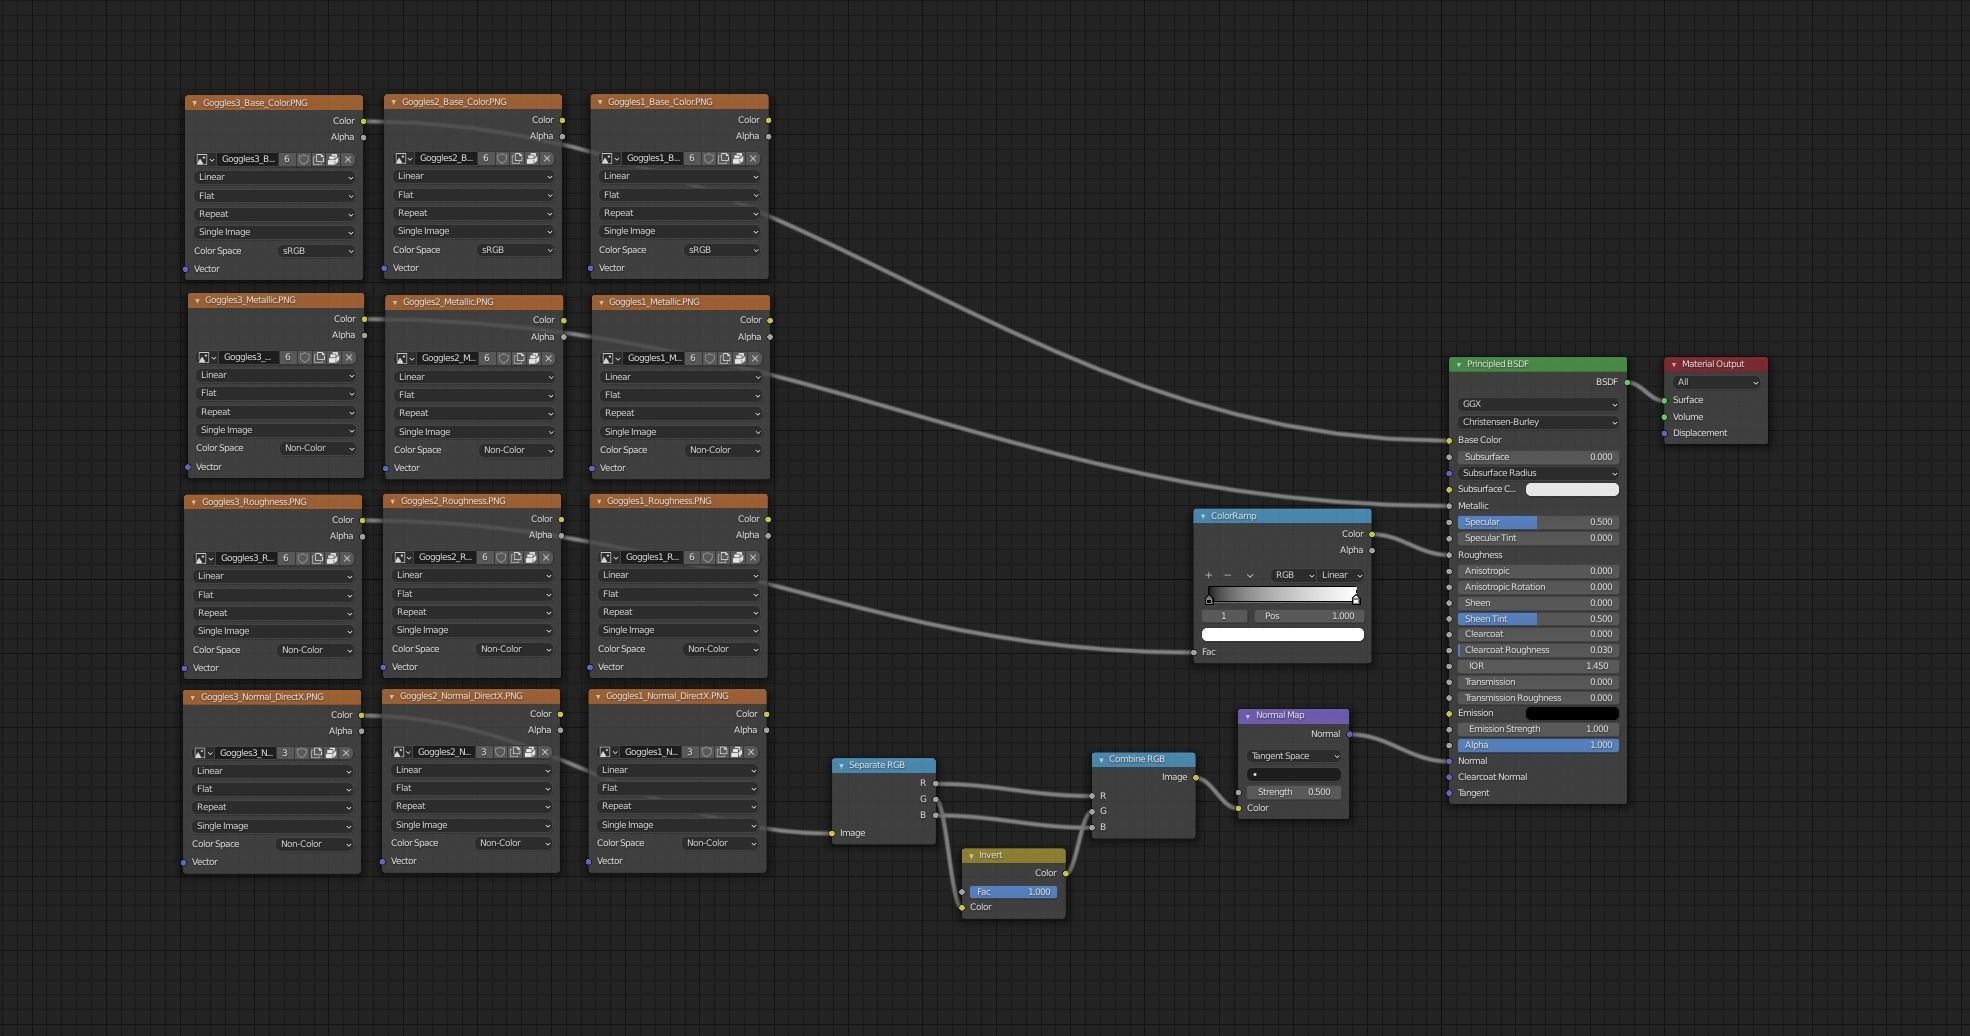Viewport: 1970px width, 1036px height.
Task: Open ColorRamp tools chevron menu
Action: (x=1249, y=575)
